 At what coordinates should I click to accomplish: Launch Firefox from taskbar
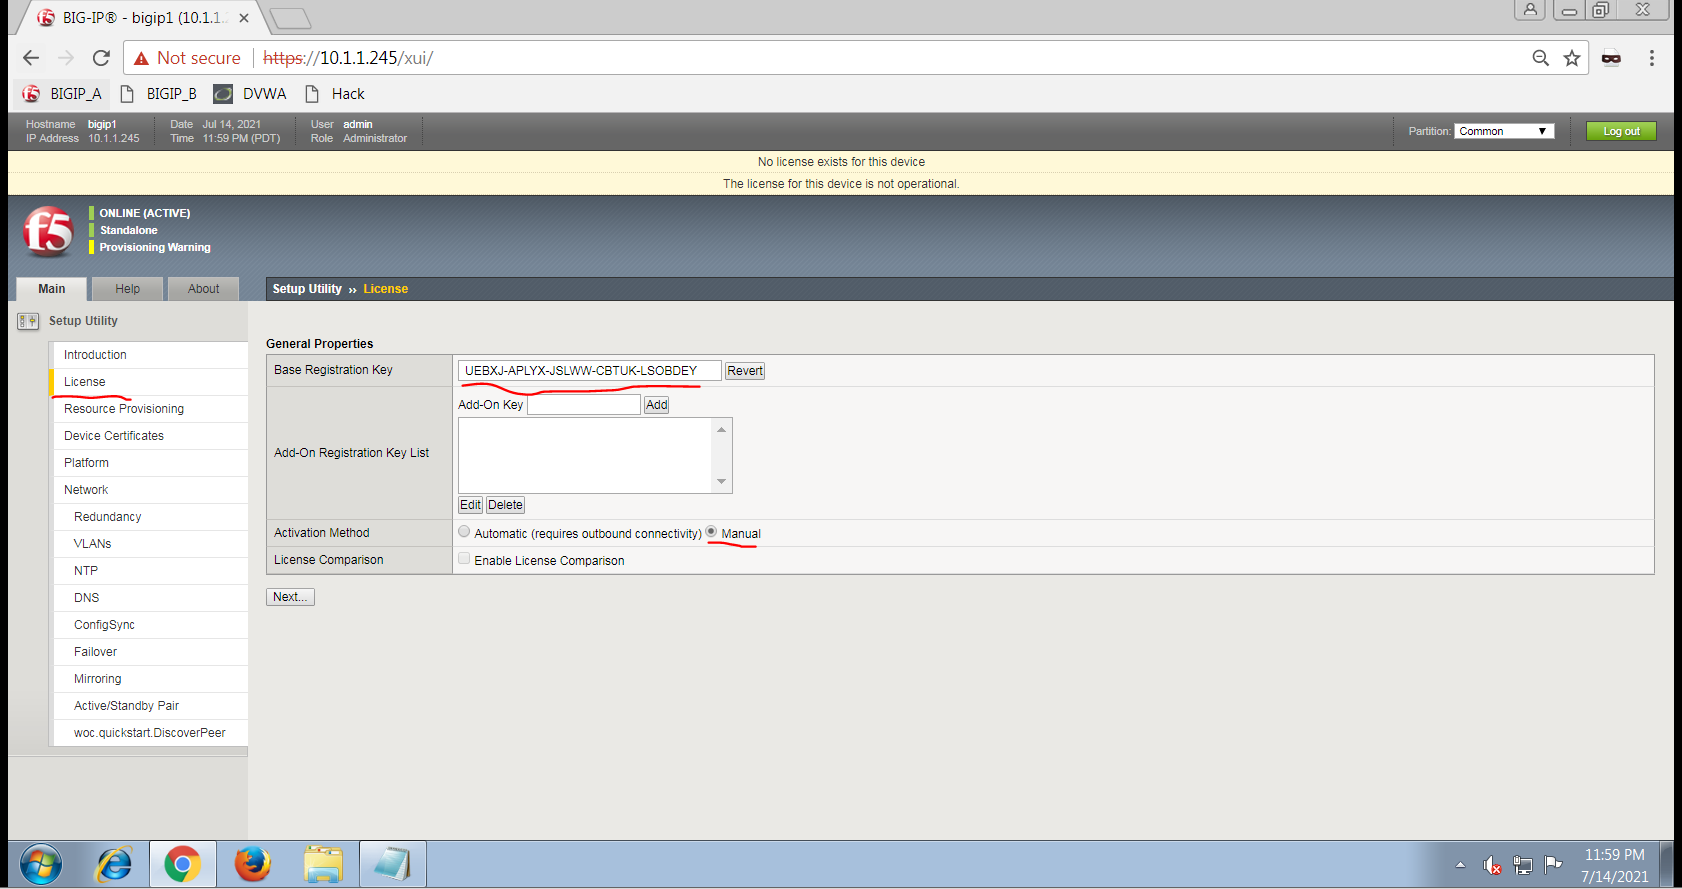[252, 864]
